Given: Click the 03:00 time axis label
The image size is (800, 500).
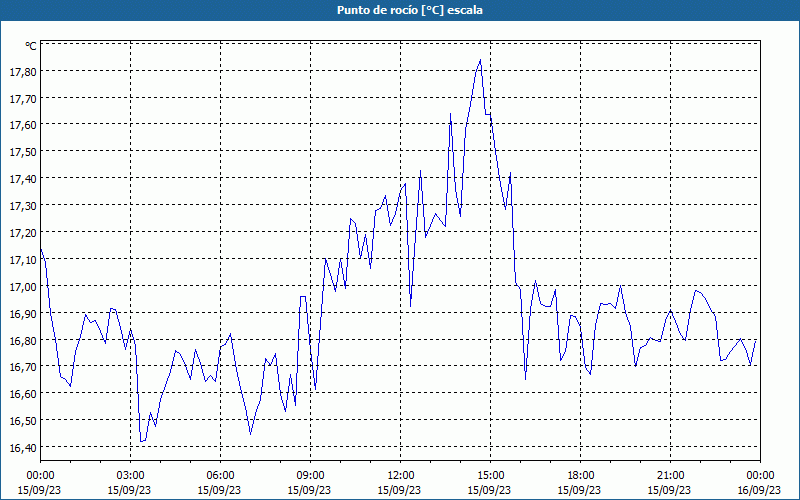Looking at the screenshot, I should [130, 476].
